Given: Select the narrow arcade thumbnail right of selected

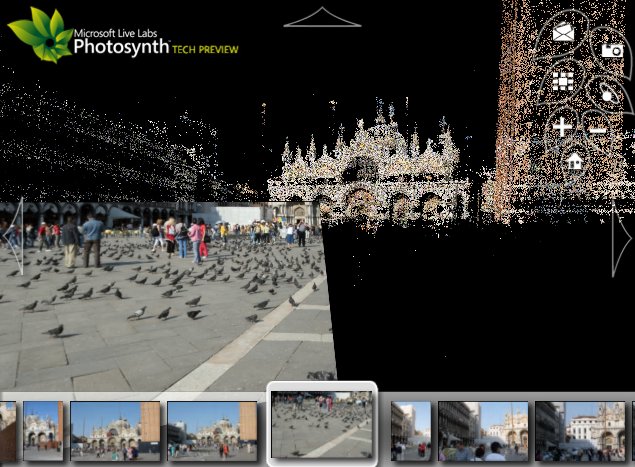Looking at the screenshot, I should pos(410,430).
